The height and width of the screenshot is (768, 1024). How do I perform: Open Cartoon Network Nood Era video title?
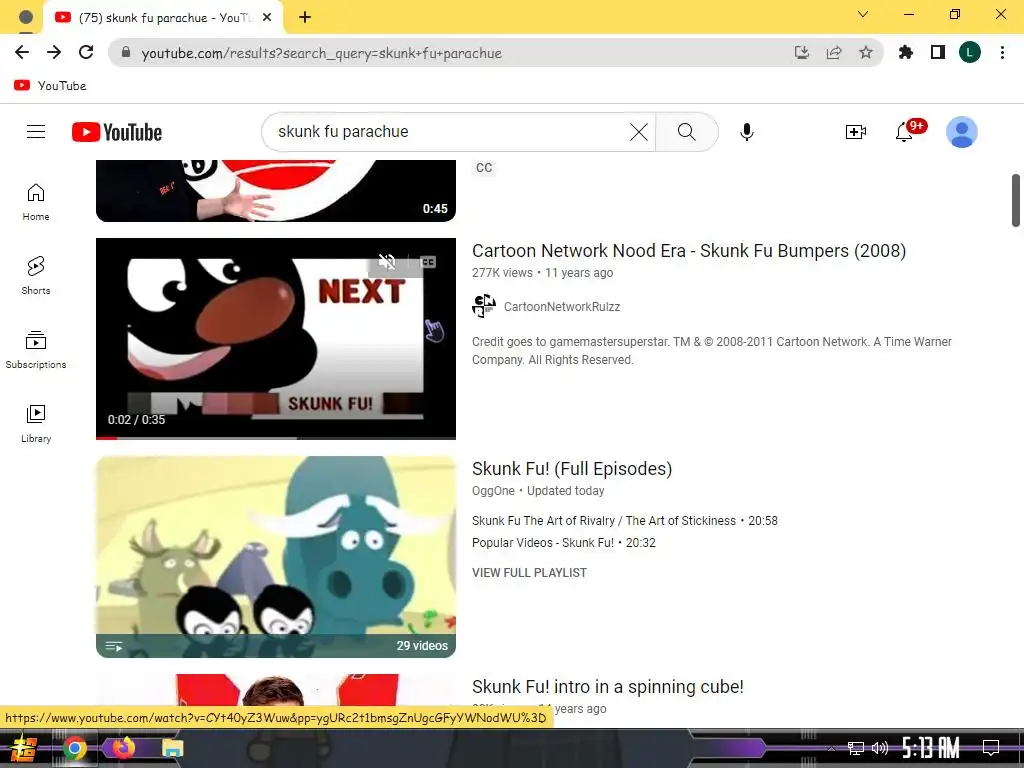[x=688, y=251]
